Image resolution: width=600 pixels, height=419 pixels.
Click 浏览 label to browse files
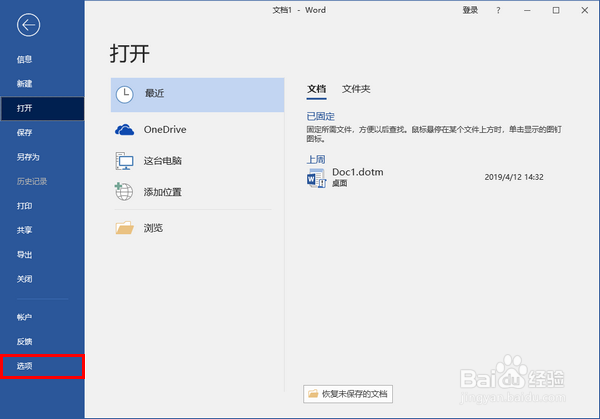point(153,228)
